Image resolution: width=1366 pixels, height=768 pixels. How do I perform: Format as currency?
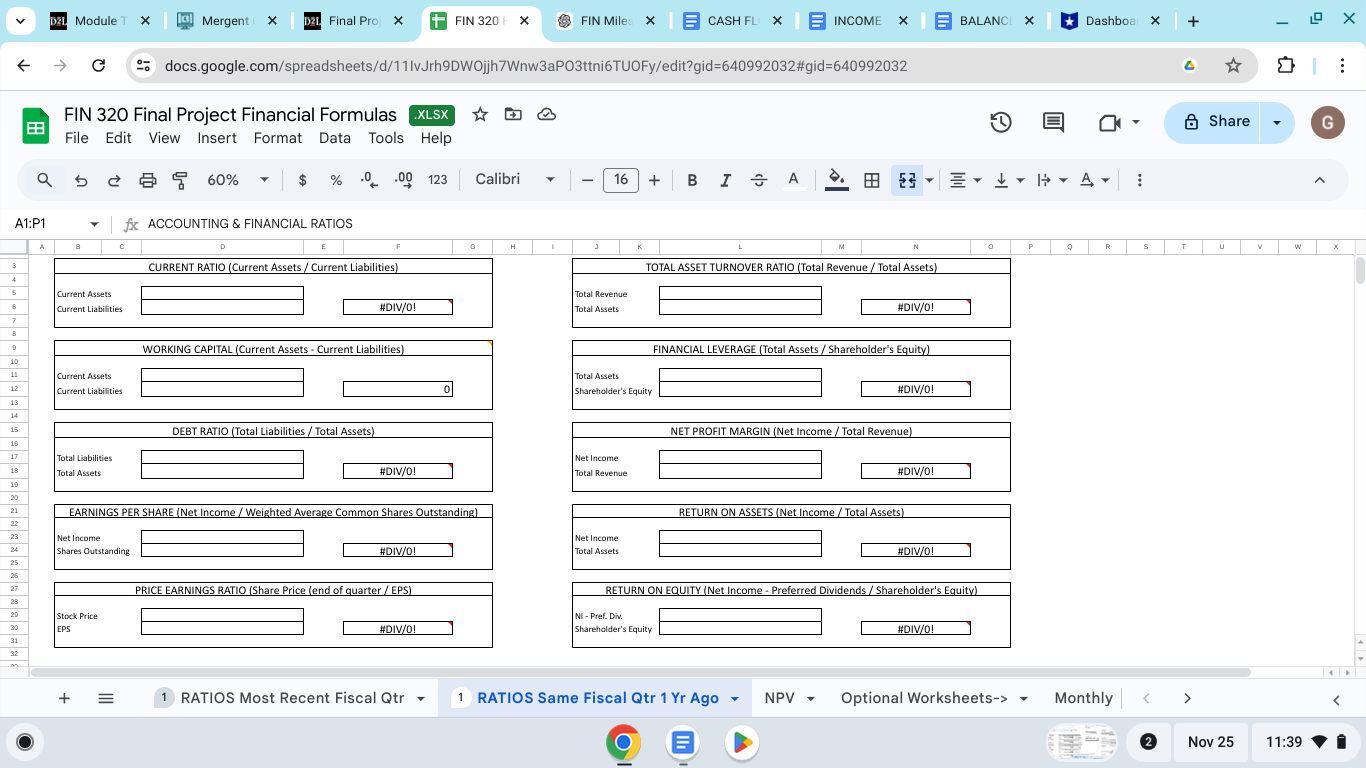[303, 180]
